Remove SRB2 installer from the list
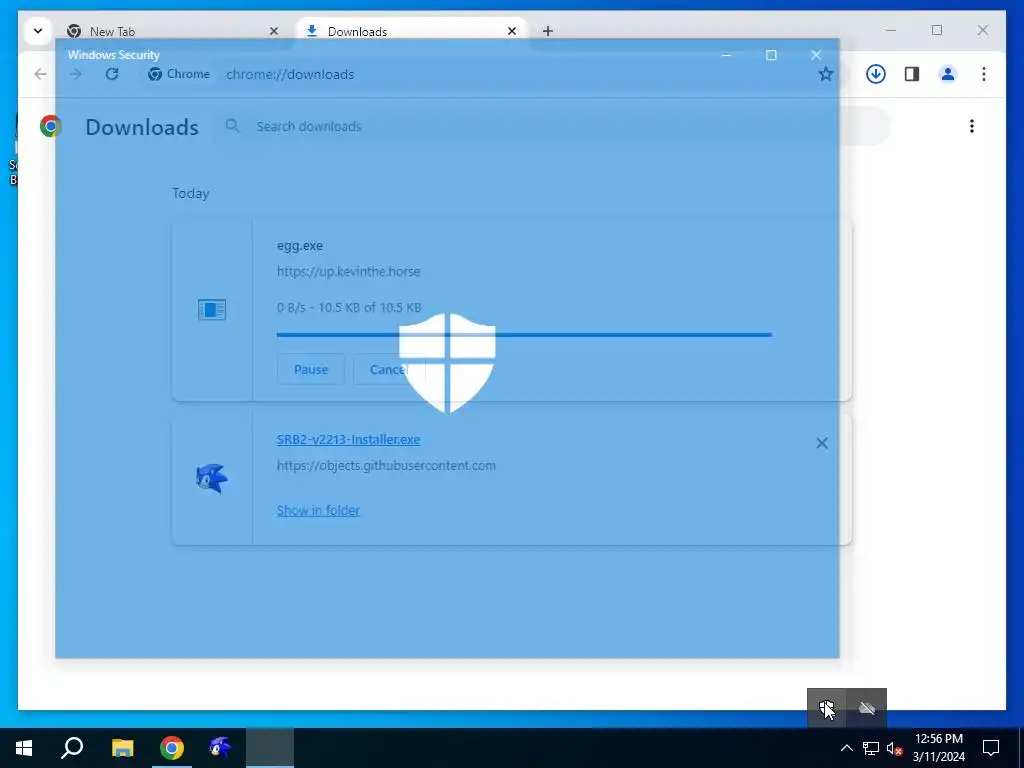Screen dimensions: 1024x768 pyautogui.click(x=822, y=443)
